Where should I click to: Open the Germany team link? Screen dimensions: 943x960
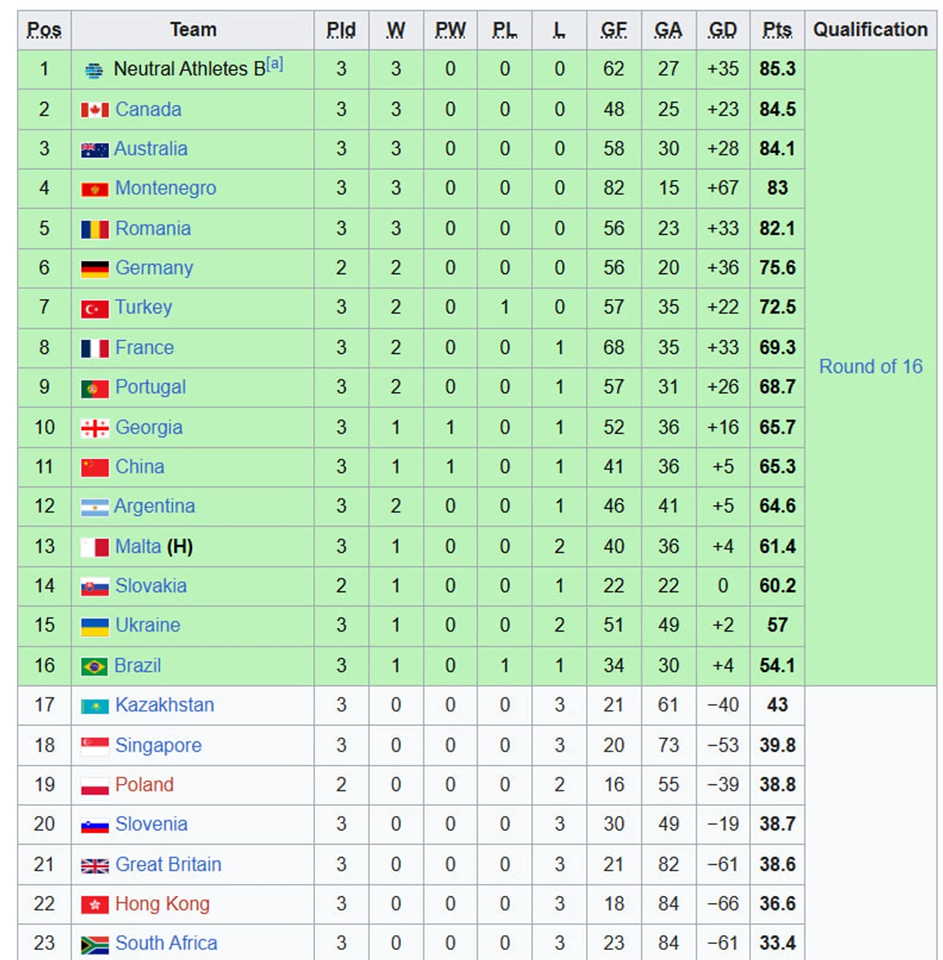click(154, 268)
